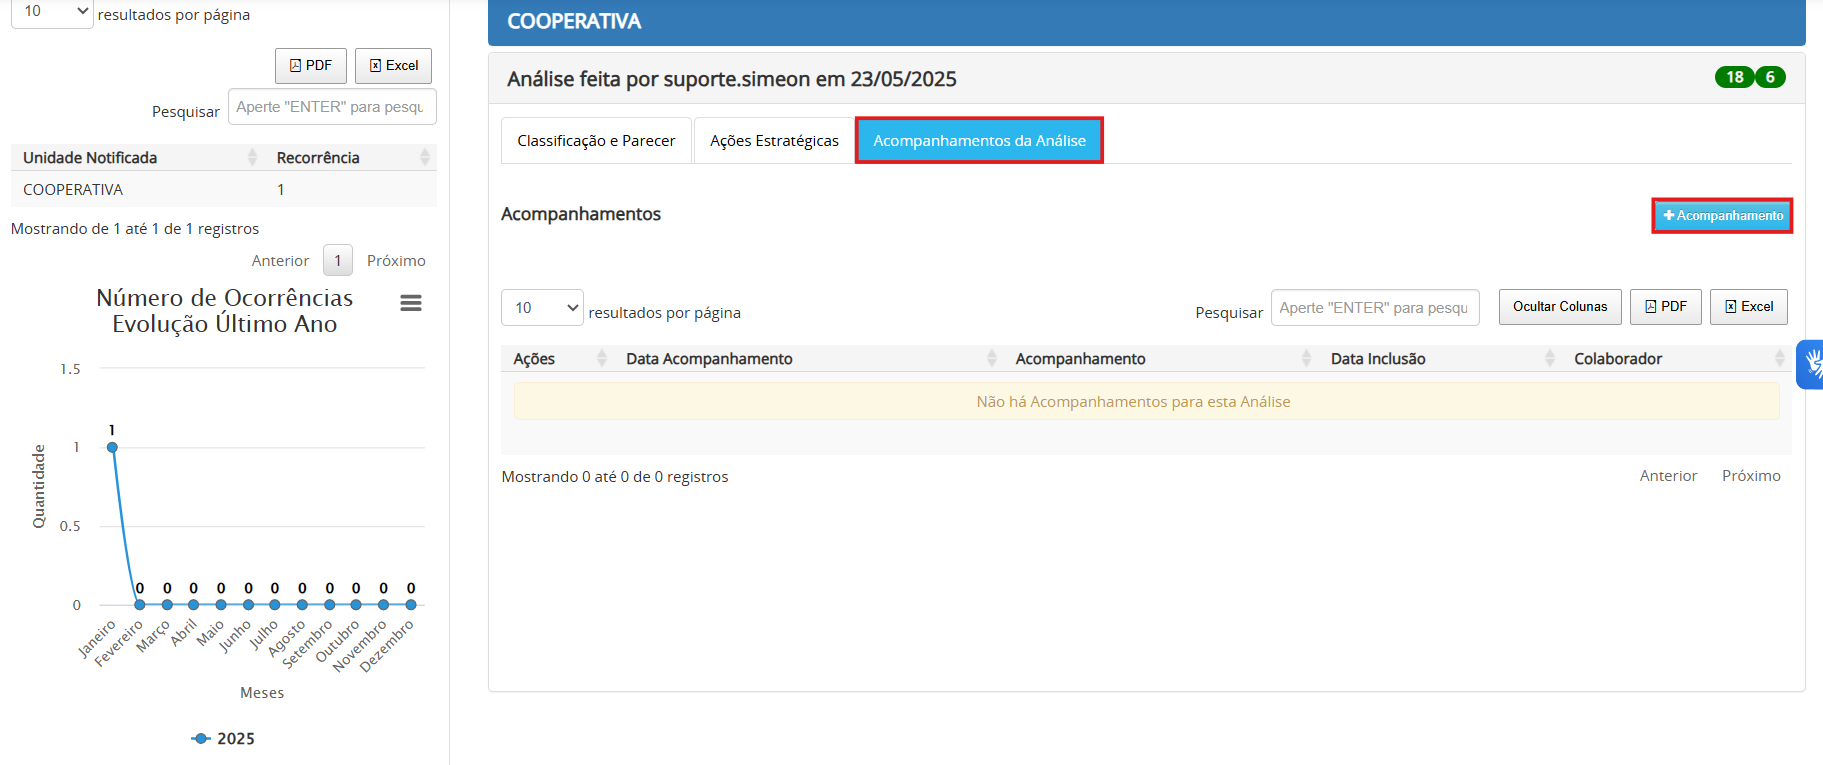Switch to Classificação e Parecer tab
The height and width of the screenshot is (765, 1823).
click(x=596, y=141)
